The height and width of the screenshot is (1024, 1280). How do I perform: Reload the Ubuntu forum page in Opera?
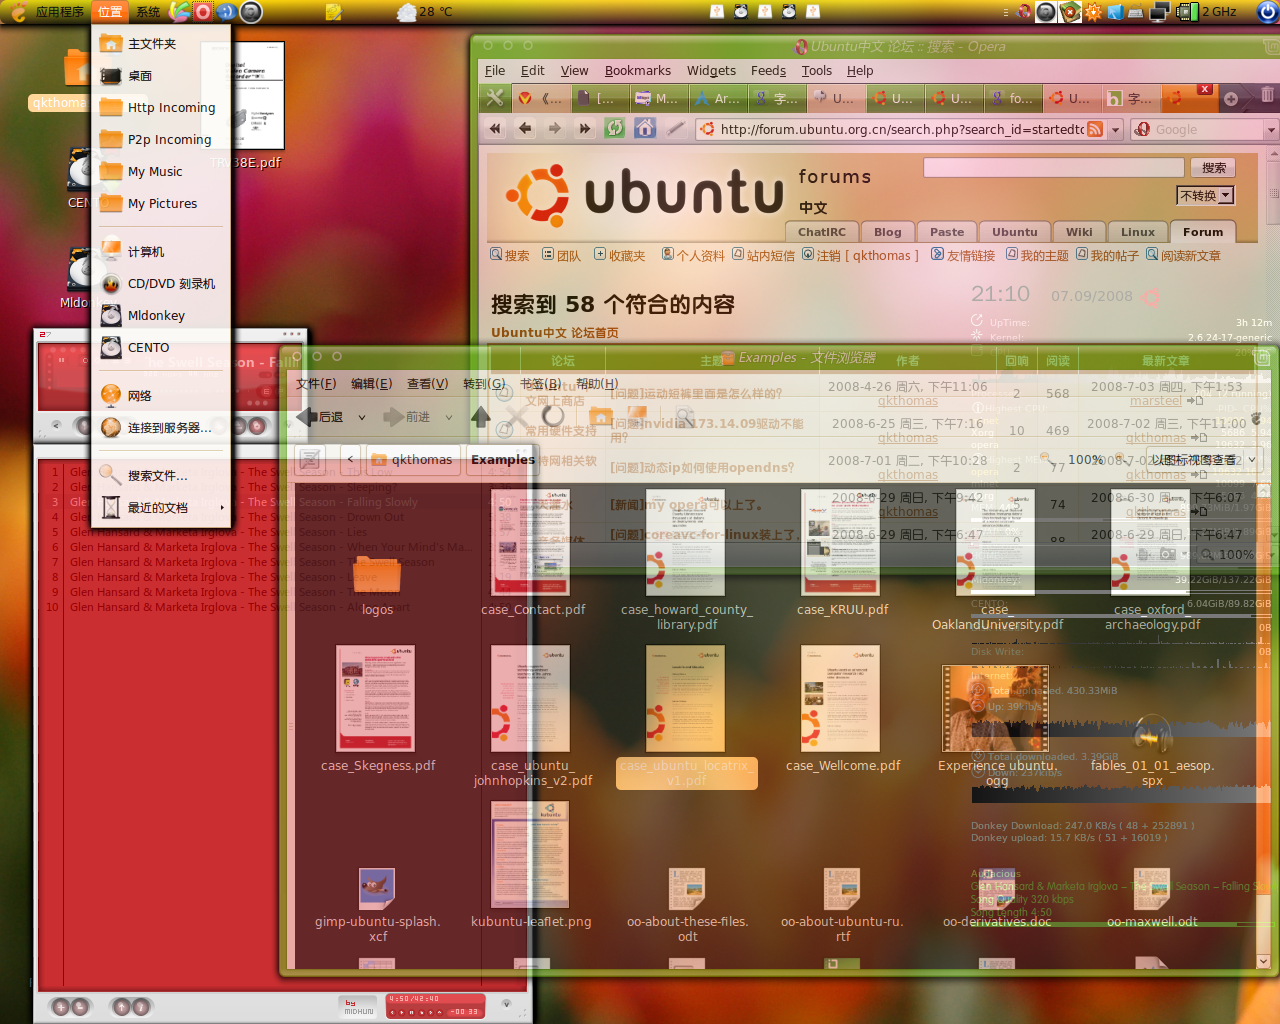[615, 129]
